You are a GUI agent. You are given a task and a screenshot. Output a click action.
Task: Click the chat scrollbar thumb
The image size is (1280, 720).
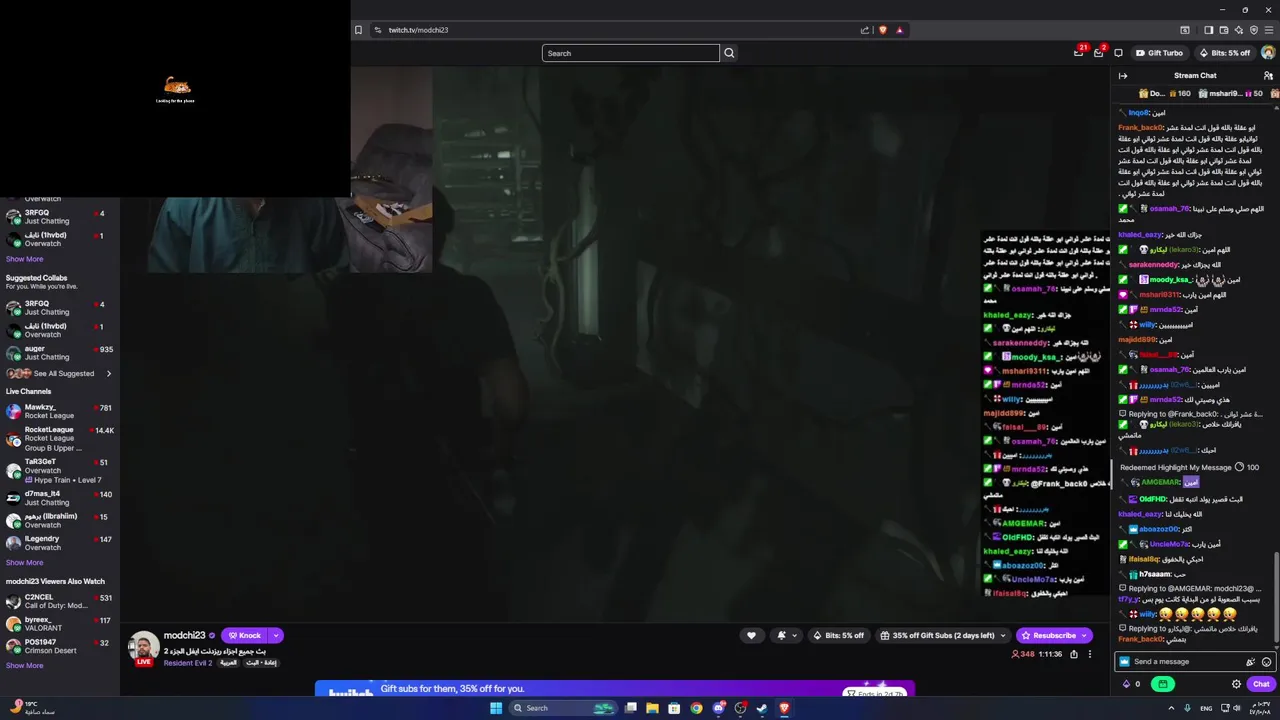coord(1276,600)
